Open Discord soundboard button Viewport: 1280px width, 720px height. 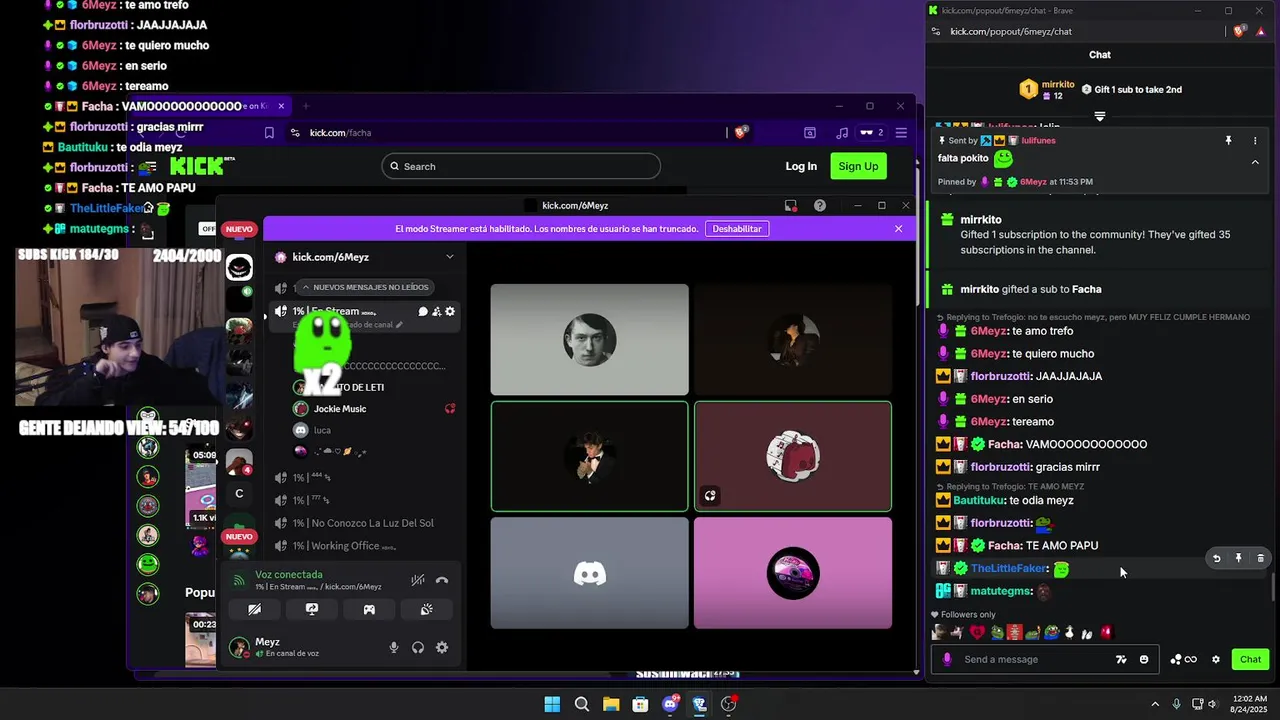tap(427, 609)
